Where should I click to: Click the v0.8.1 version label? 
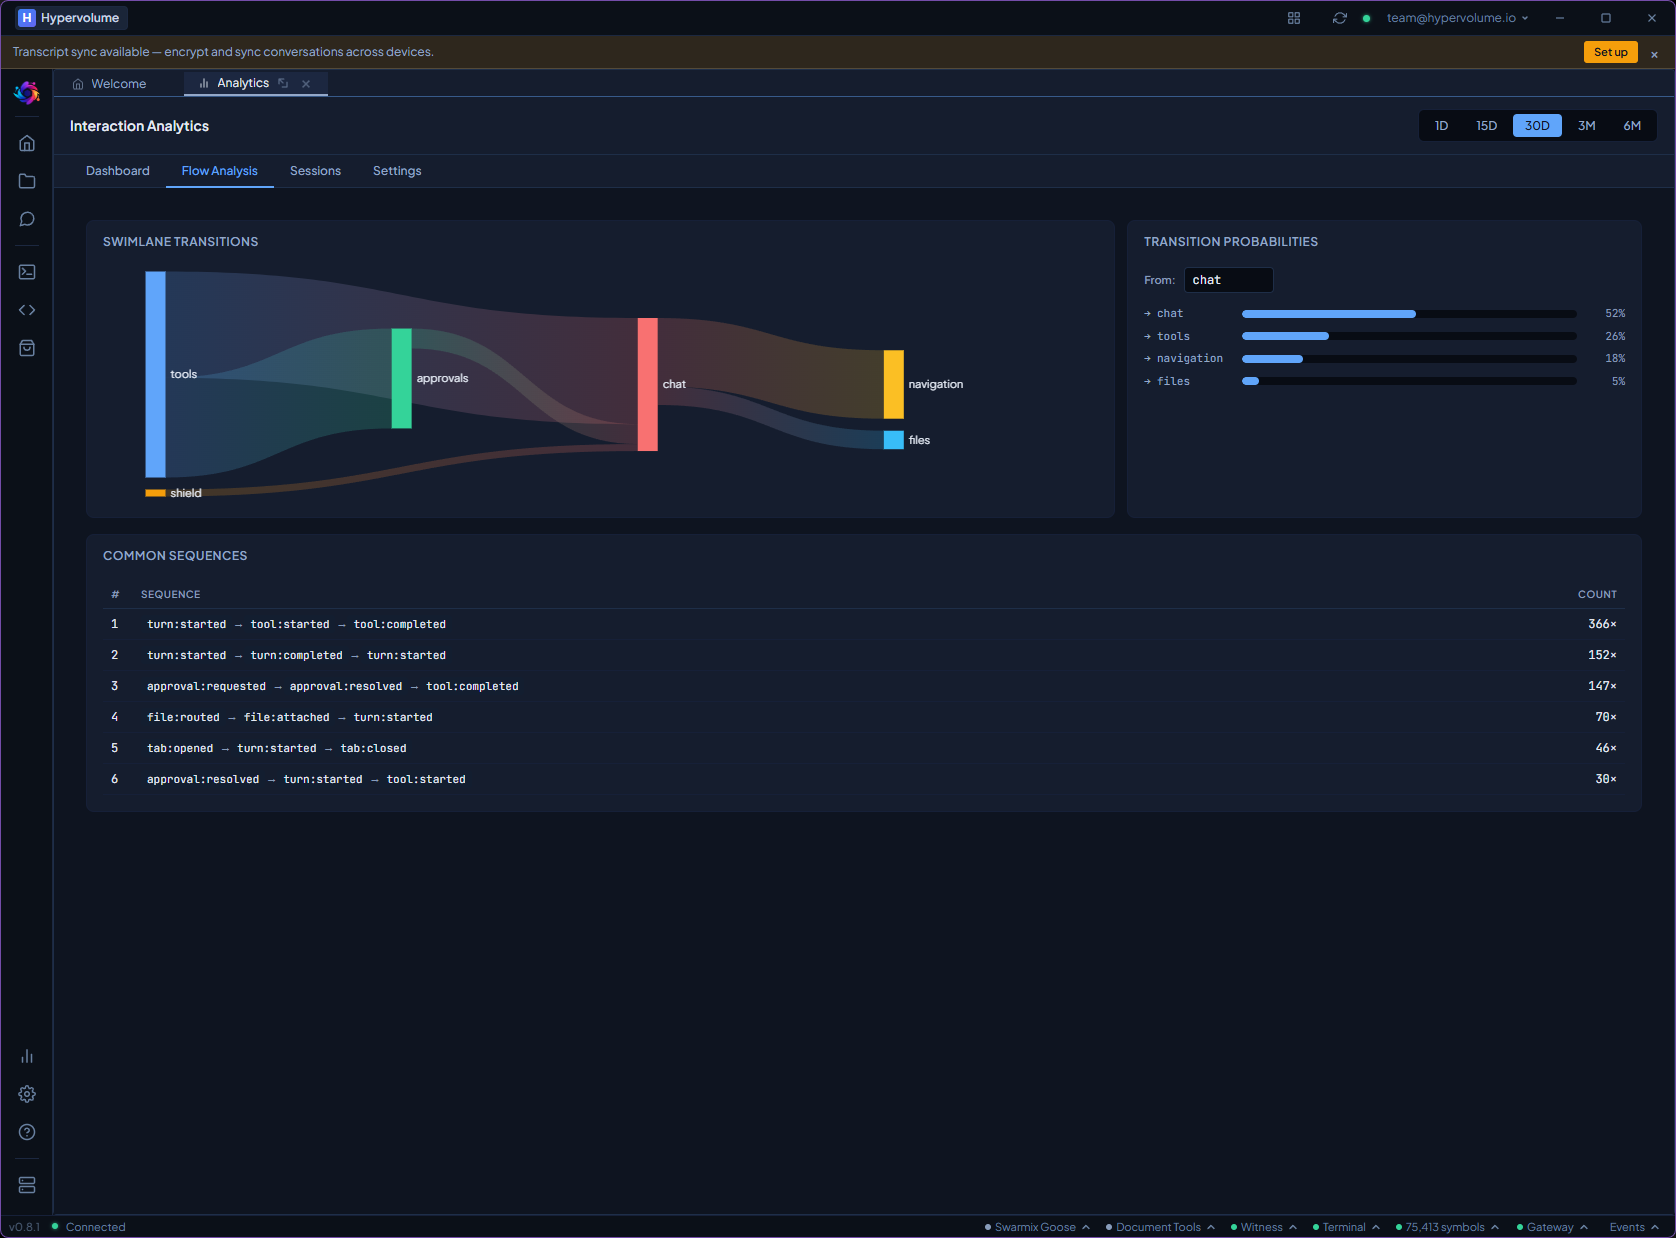(25, 1227)
